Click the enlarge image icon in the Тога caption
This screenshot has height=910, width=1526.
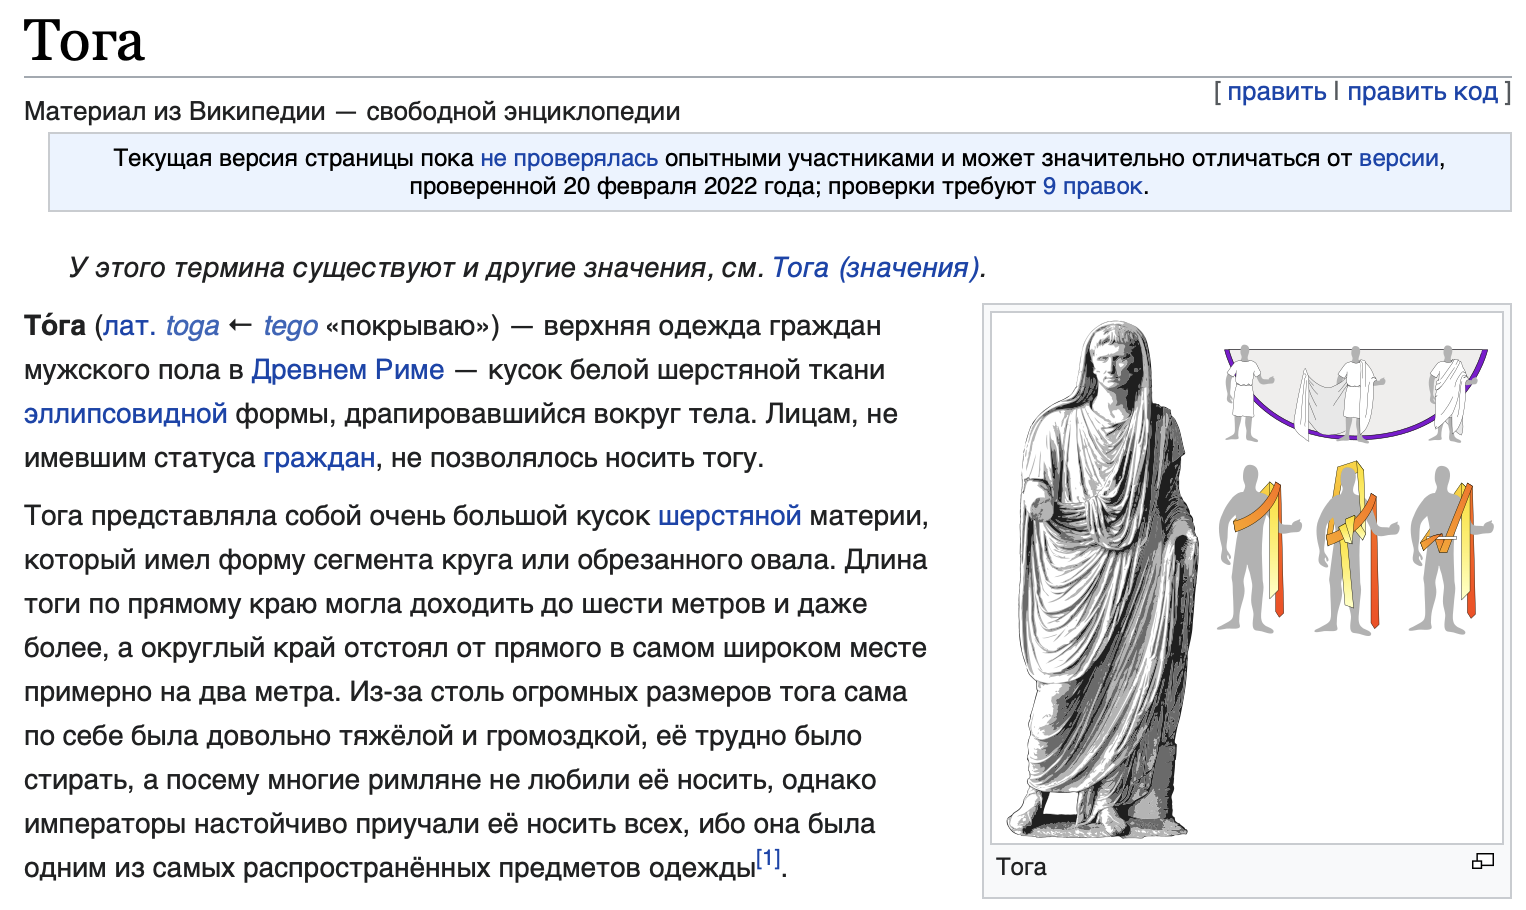[x=1483, y=861]
